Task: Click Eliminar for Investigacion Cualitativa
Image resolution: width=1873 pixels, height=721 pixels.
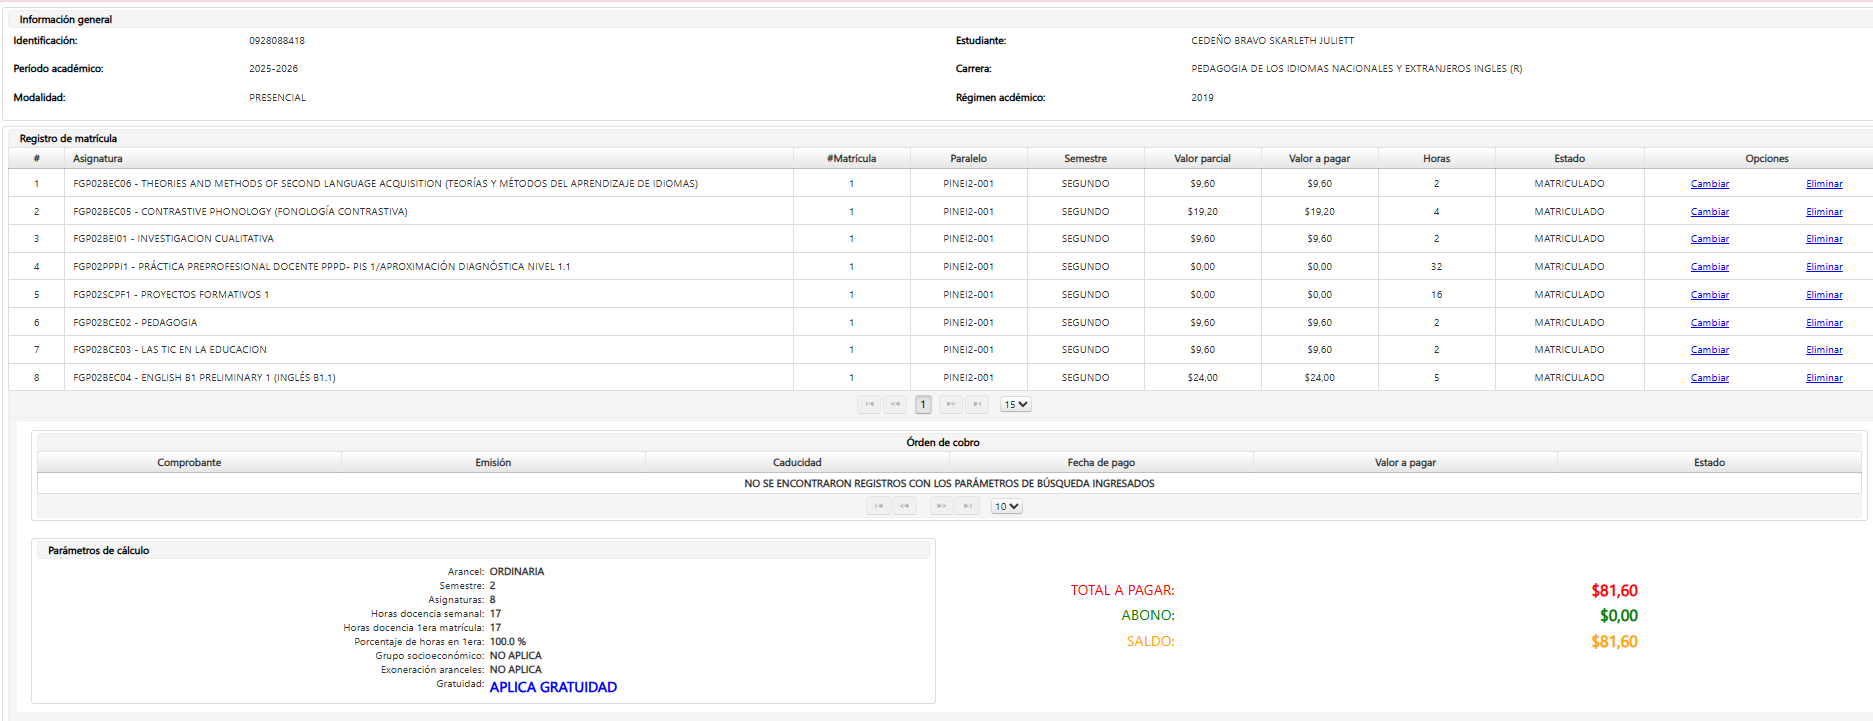Action: coord(1824,239)
